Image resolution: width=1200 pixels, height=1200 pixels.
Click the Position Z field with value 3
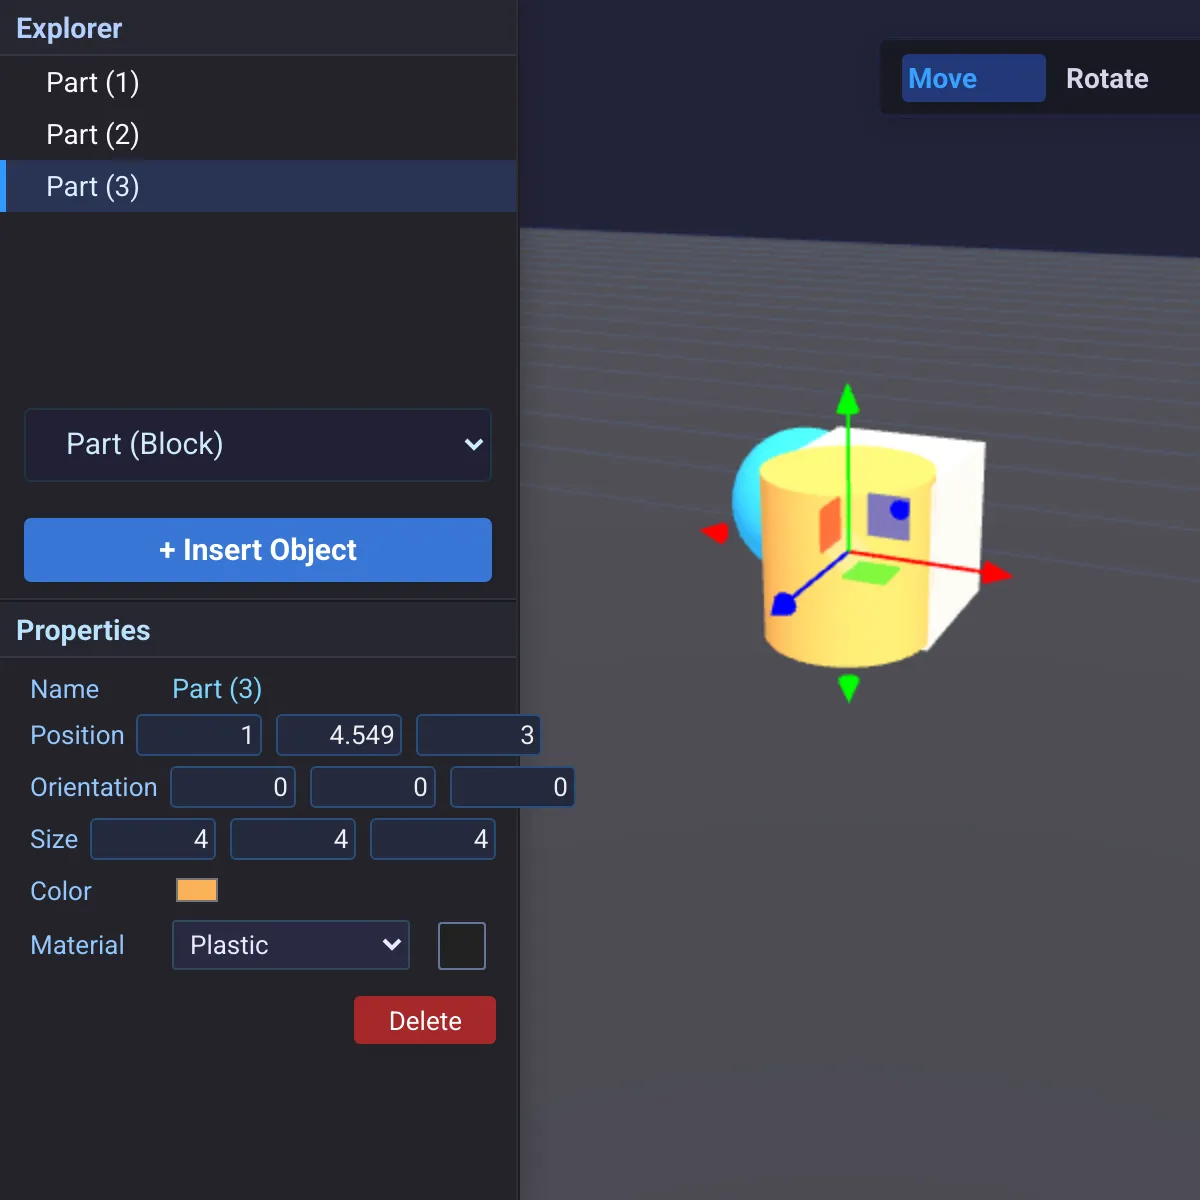point(479,735)
